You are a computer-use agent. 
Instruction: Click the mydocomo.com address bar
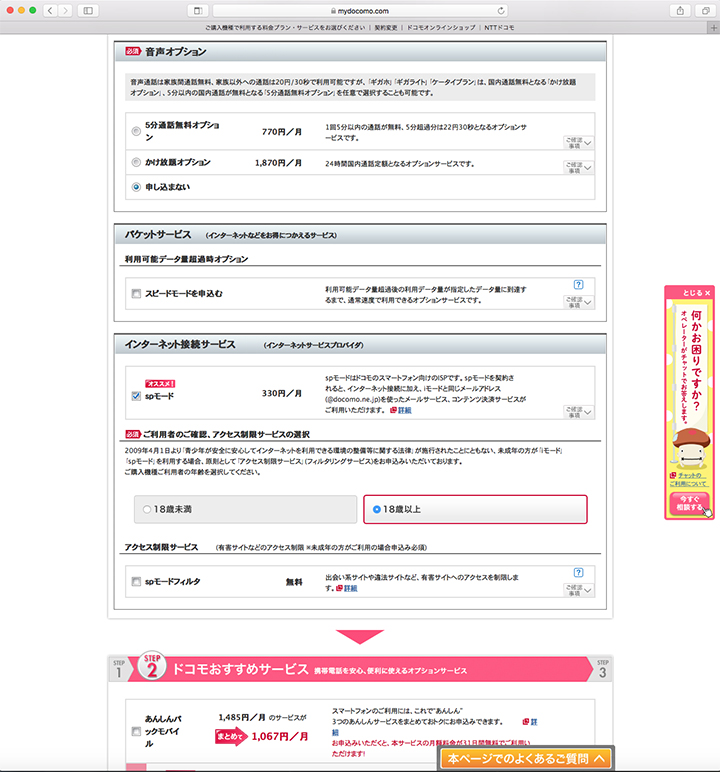click(x=360, y=10)
